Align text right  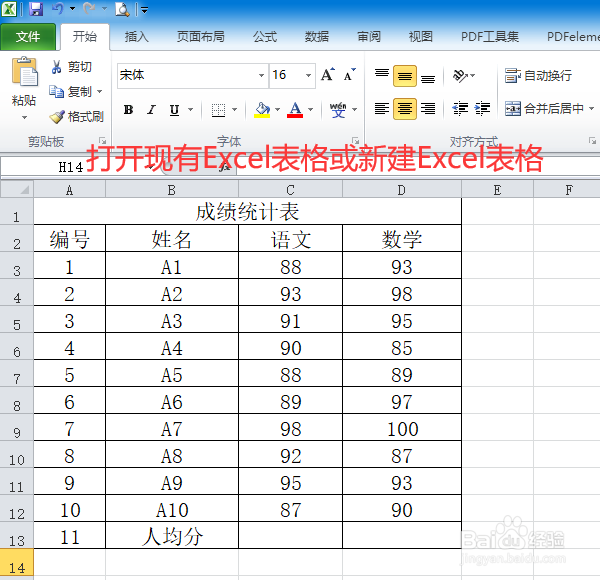click(428, 109)
